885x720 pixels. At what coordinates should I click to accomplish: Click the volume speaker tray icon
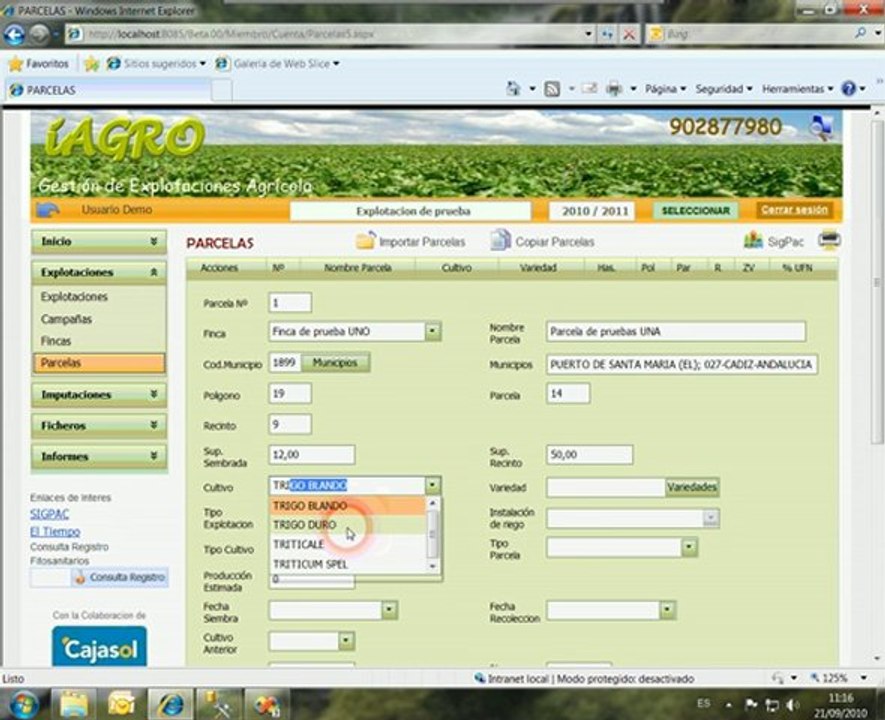point(792,705)
